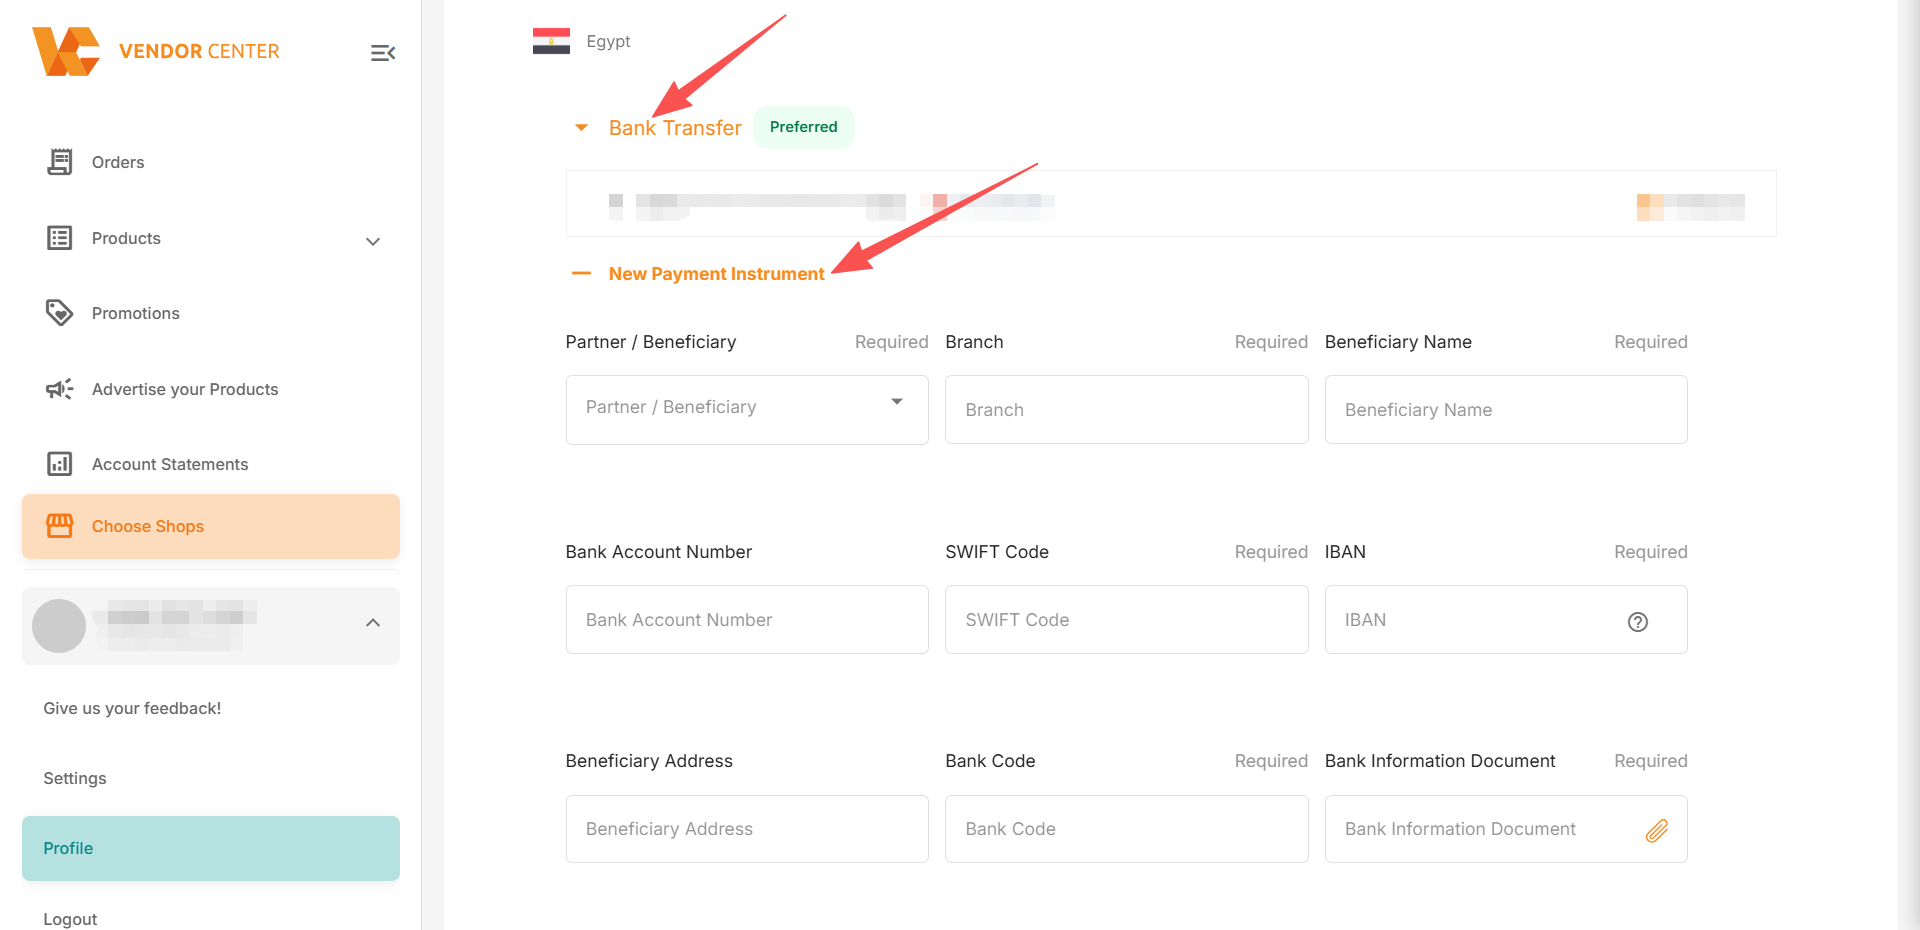Expand the Products submenu chevron

click(x=373, y=241)
